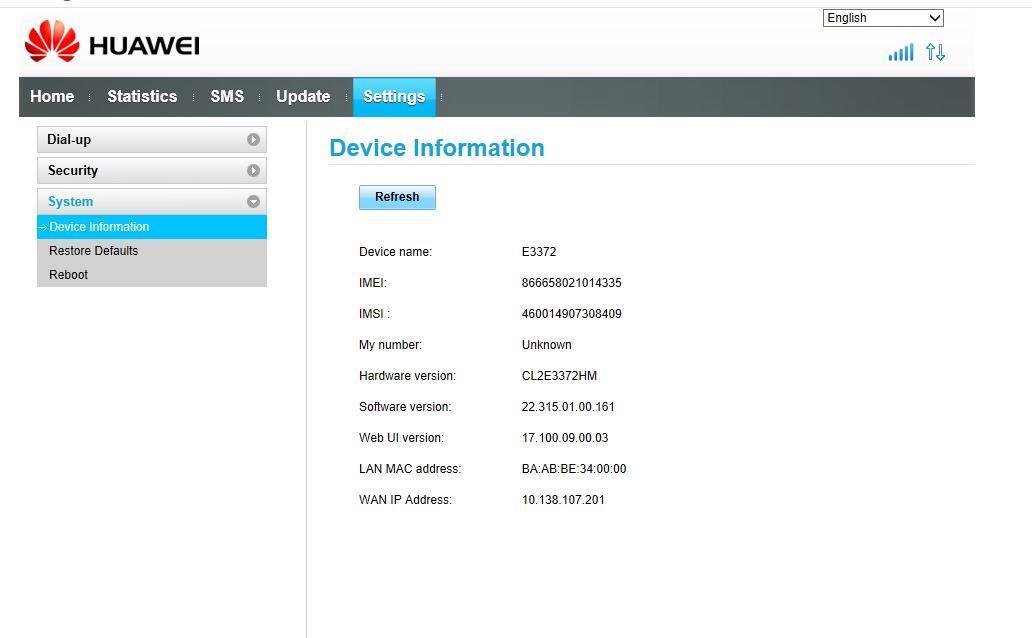
Task: Select hardware version CL2E3372HM
Action: pyautogui.click(x=559, y=375)
